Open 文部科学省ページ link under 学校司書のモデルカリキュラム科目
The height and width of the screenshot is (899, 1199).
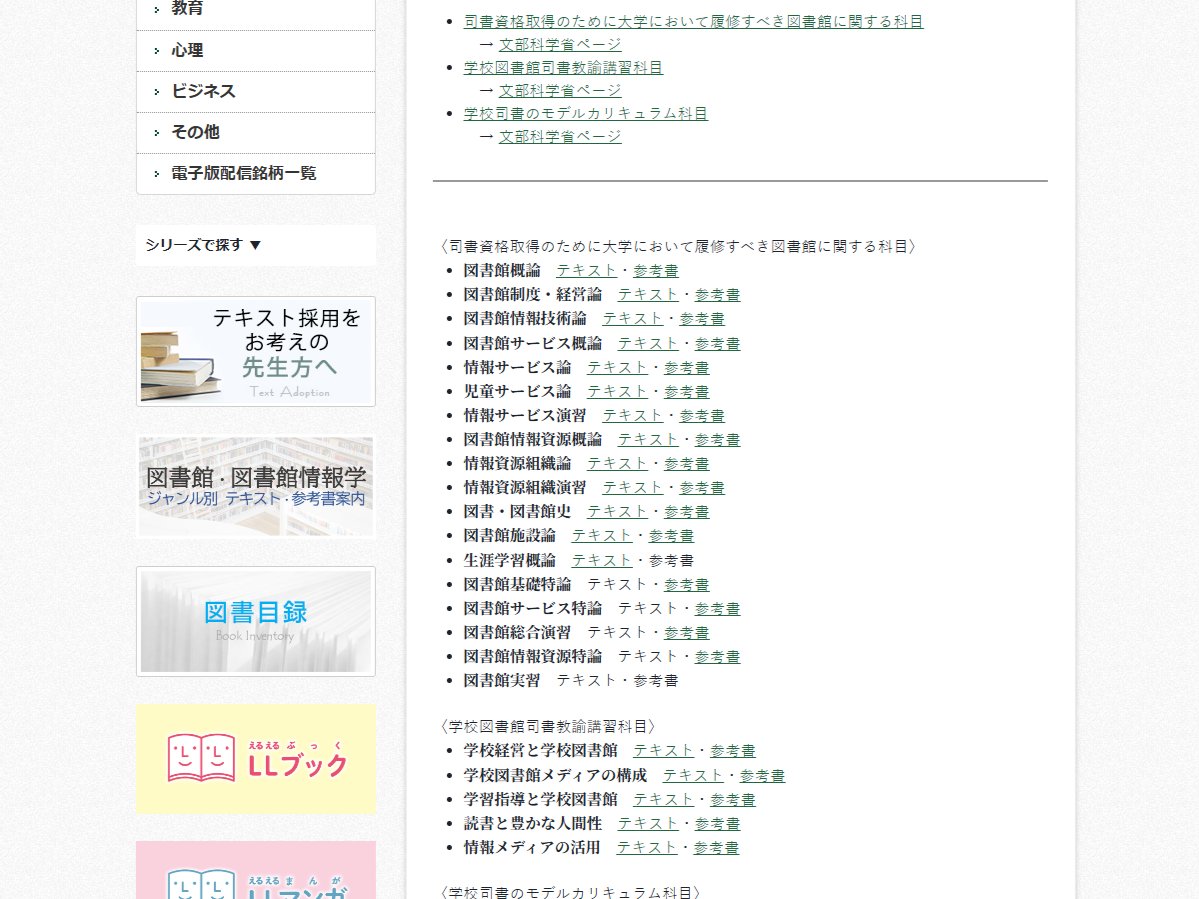[x=560, y=136]
